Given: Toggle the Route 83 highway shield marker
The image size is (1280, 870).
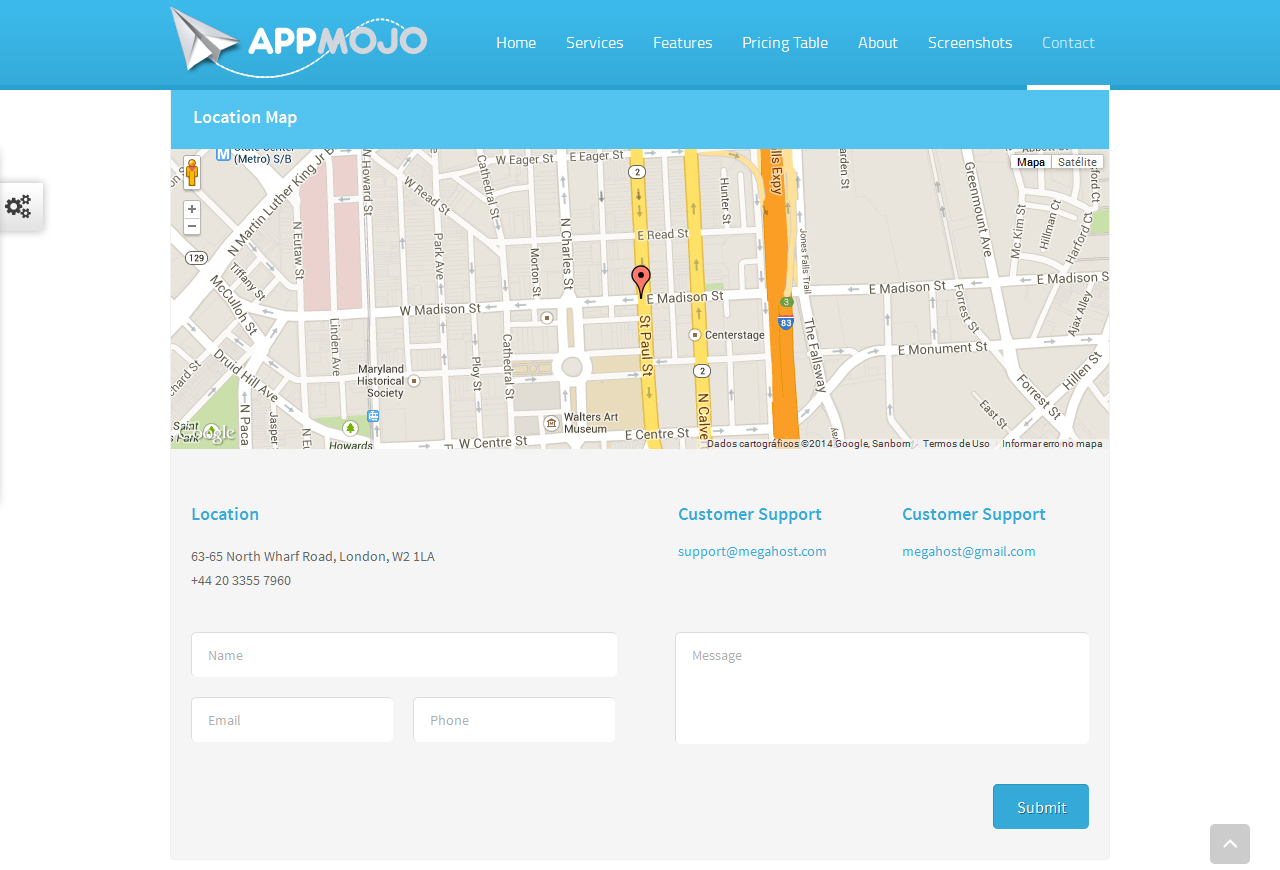Looking at the screenshot, I should (x=785, y=322).
